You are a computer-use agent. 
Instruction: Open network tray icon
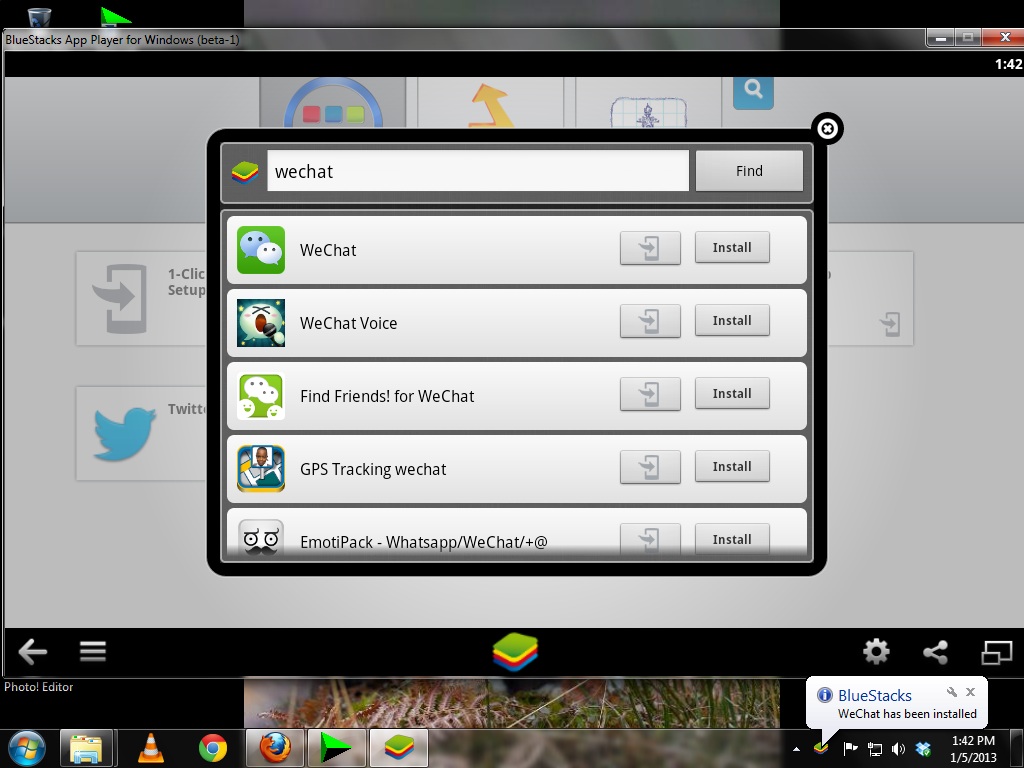pyautogui.click(x=874, y=749)
